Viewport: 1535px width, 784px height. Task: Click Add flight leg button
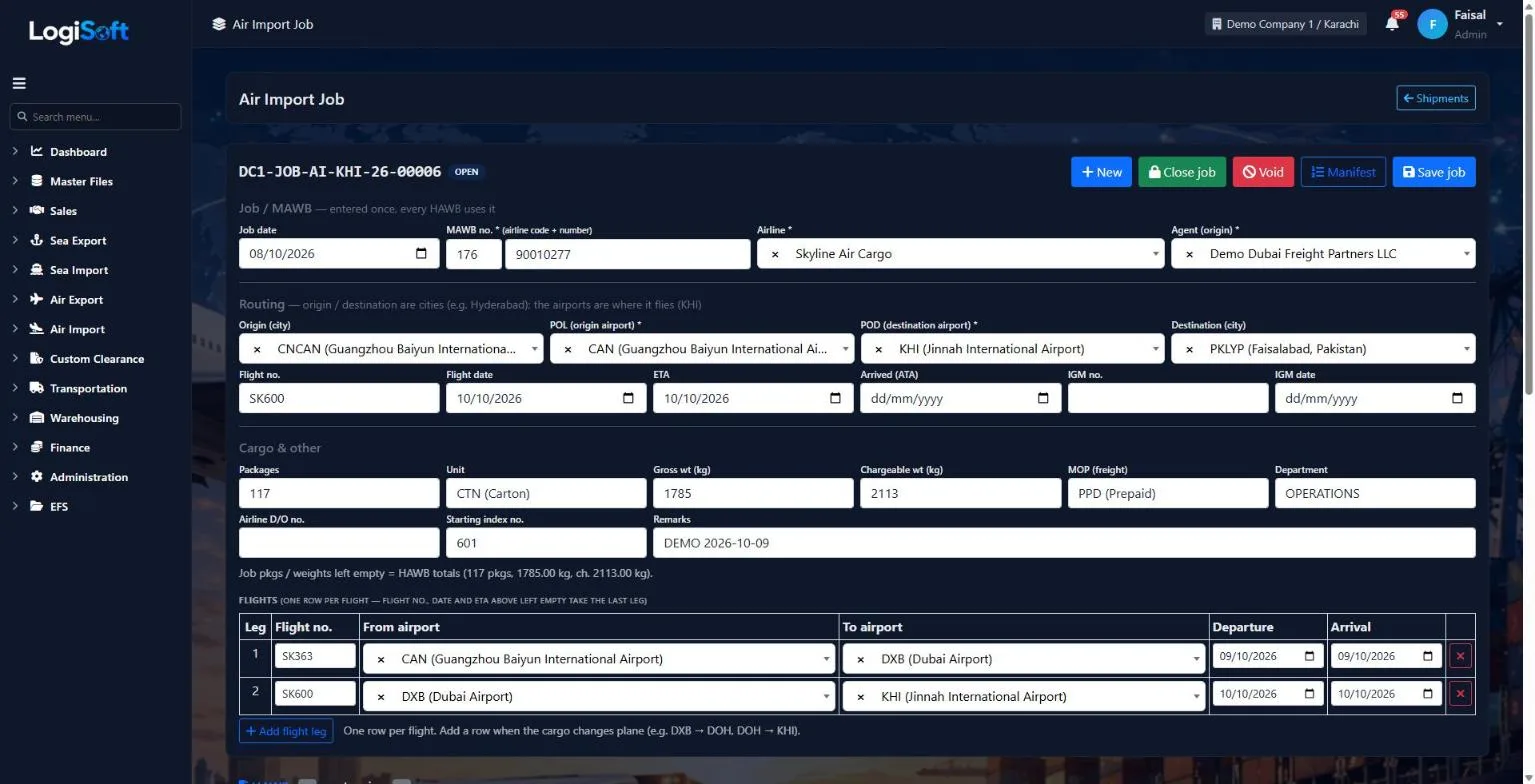coord(286,731)
